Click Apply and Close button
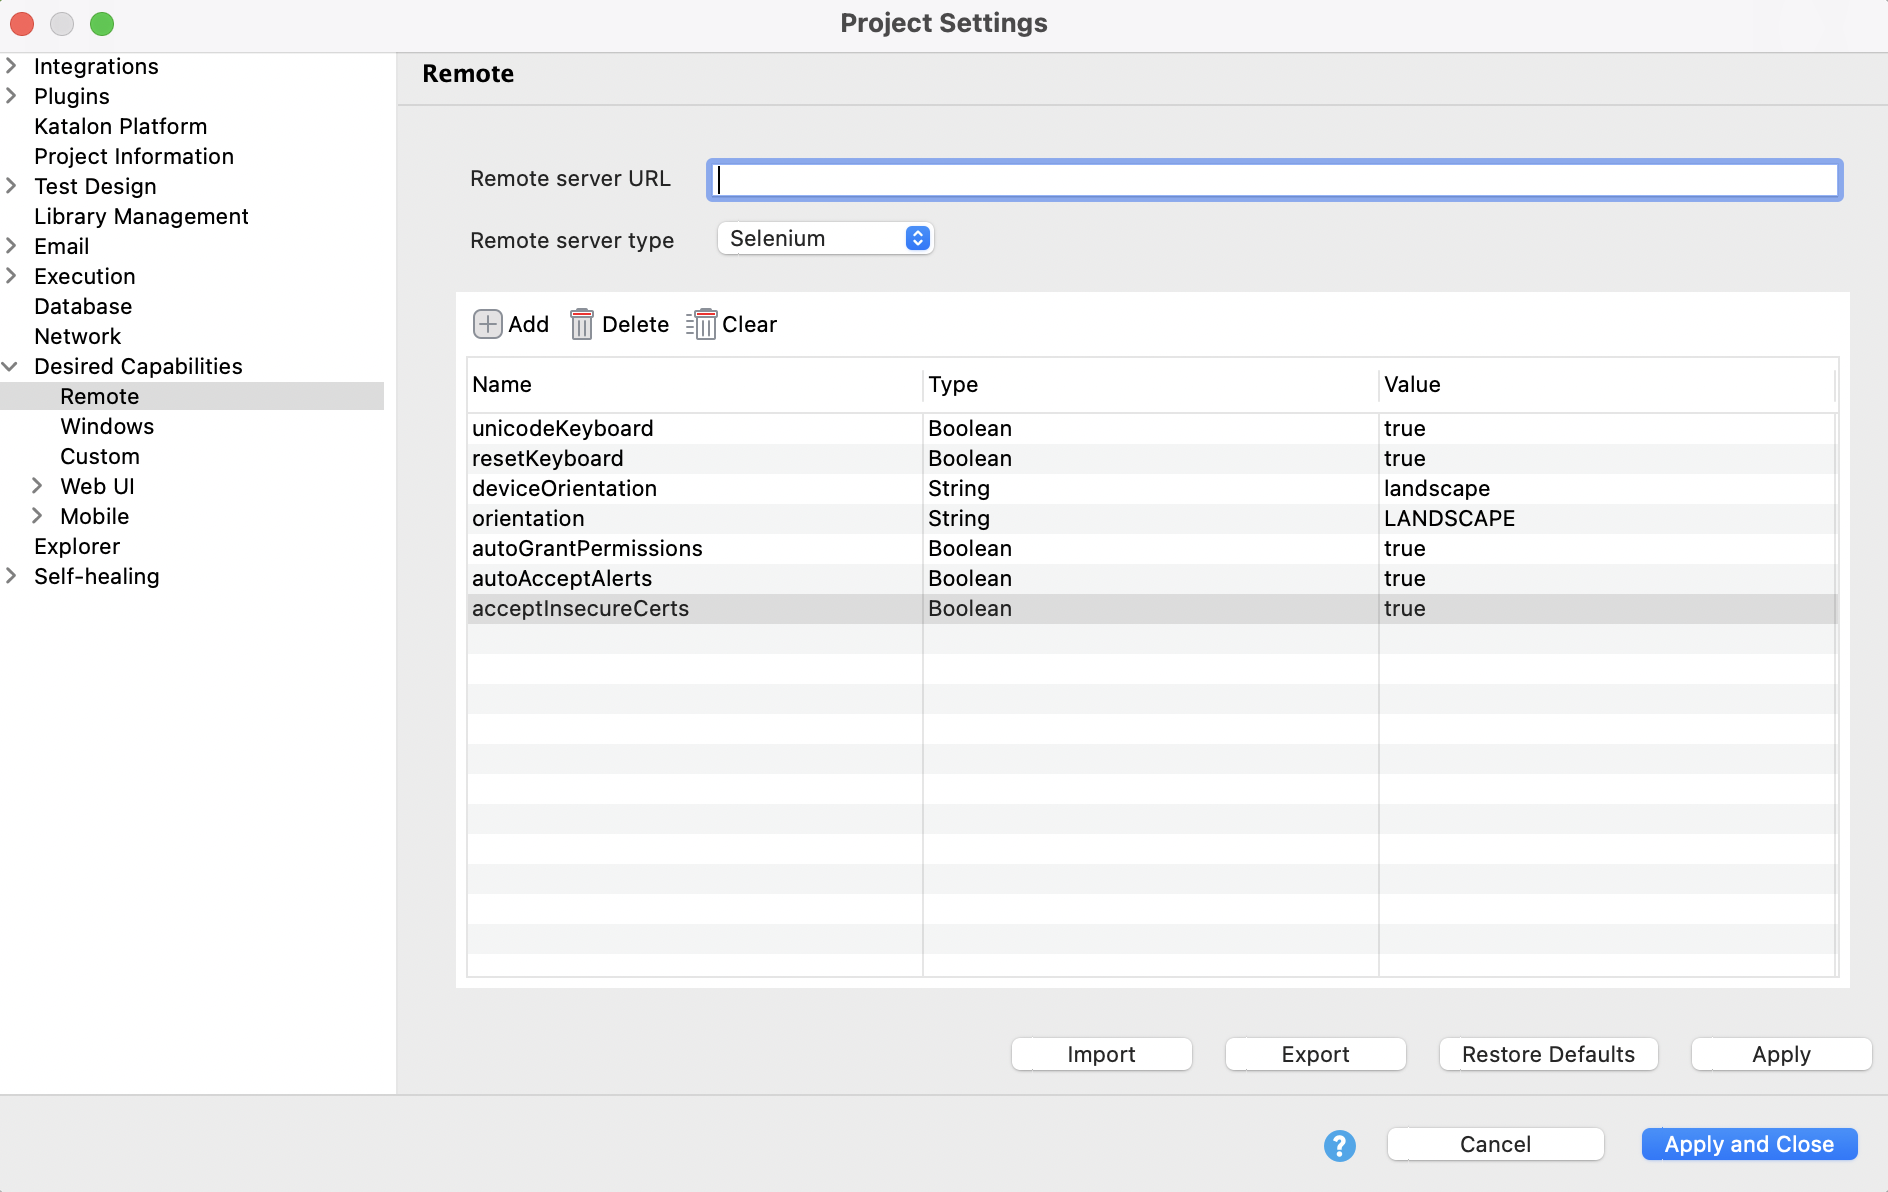This screenshot has height=1192, width=1888. (1749, 1144)
